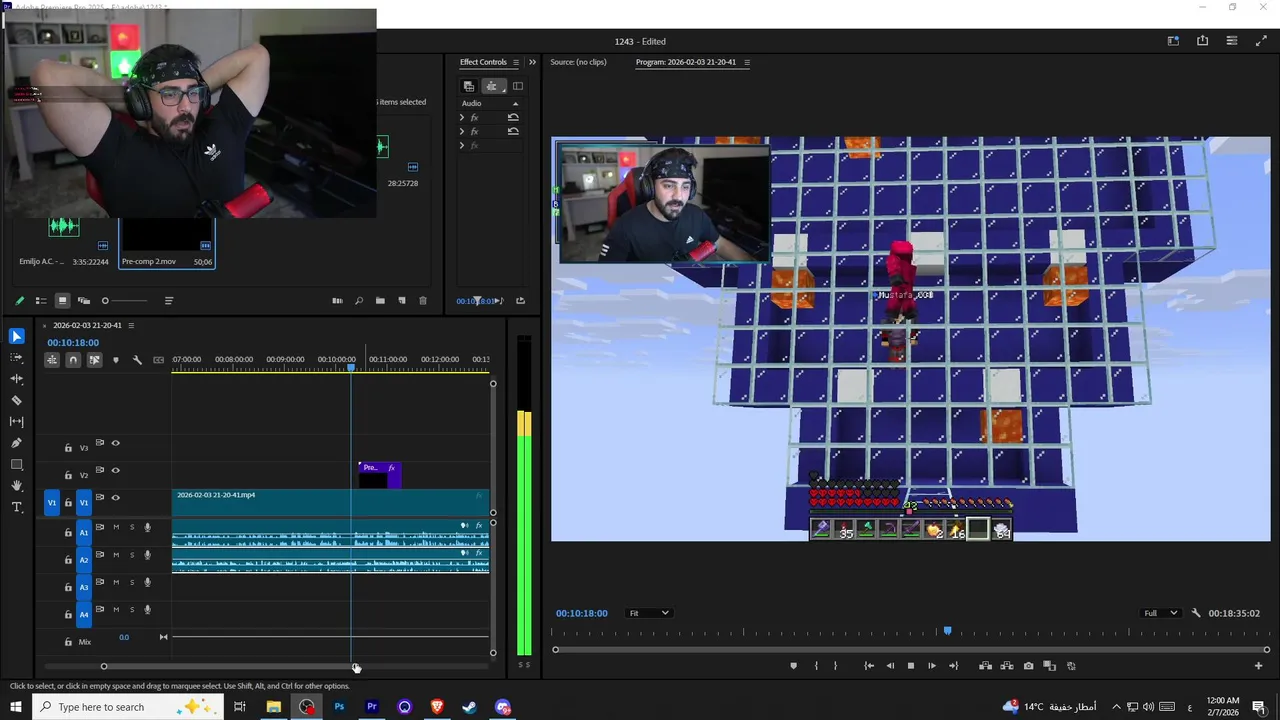Click the Stop button in Program monitor
This screenshot has height=720, width=1280.
pyautogui.click(x=910, y=666)
